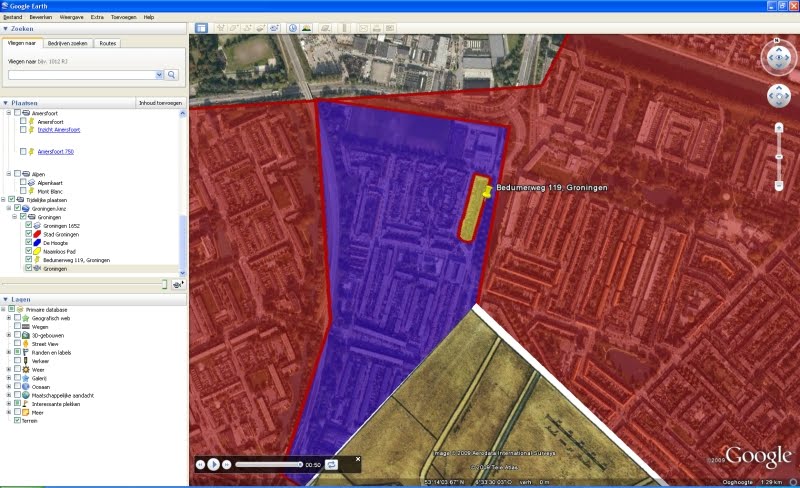
Task: Click the Add Image Overlay toolbar icon
Action: [x=260, y=28]
